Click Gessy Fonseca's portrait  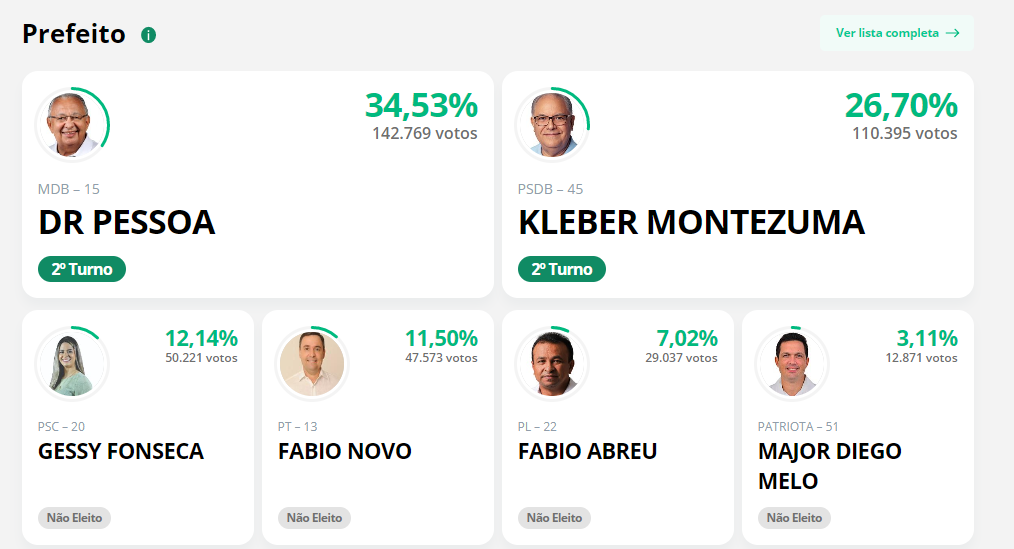72,363
